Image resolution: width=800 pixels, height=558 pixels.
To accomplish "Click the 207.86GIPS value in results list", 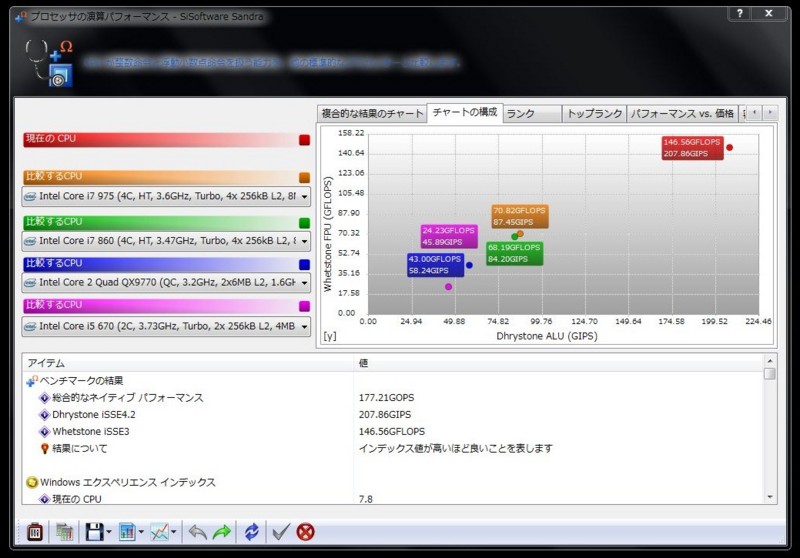I will coord(385,415).
